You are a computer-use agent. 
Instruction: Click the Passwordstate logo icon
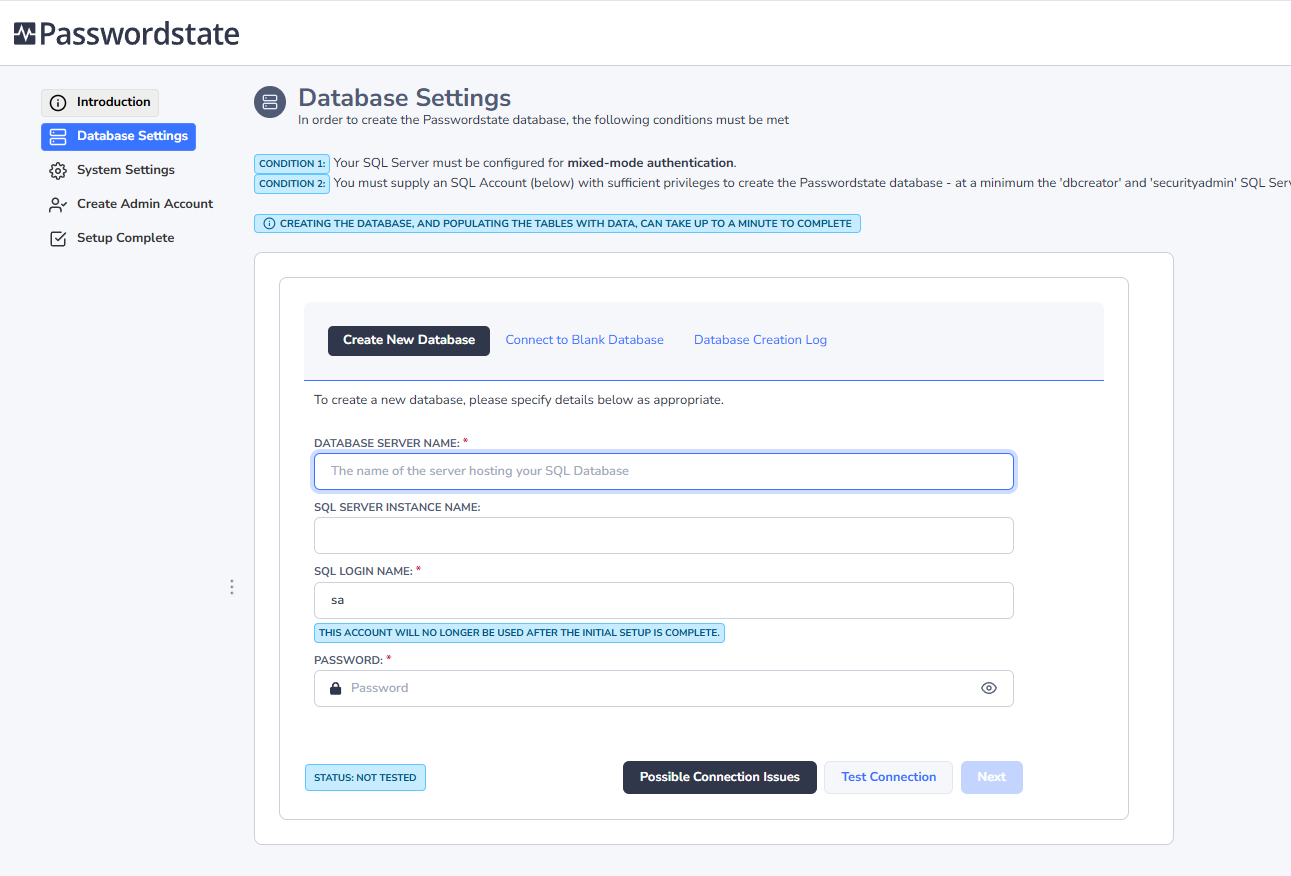click(x=25, y=34)
